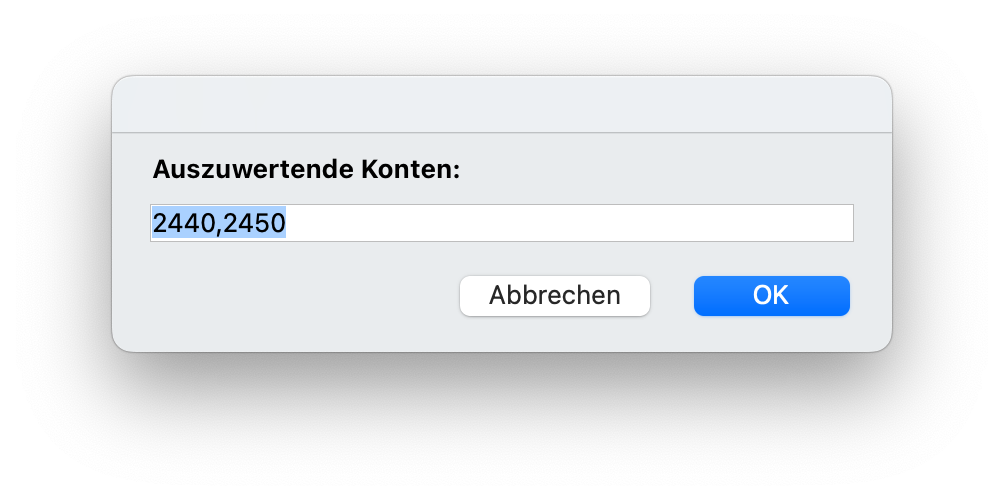Viewport: 1004px width, 500px height.
Task: Click the number 2450 in the field
Action: [255, 223]
